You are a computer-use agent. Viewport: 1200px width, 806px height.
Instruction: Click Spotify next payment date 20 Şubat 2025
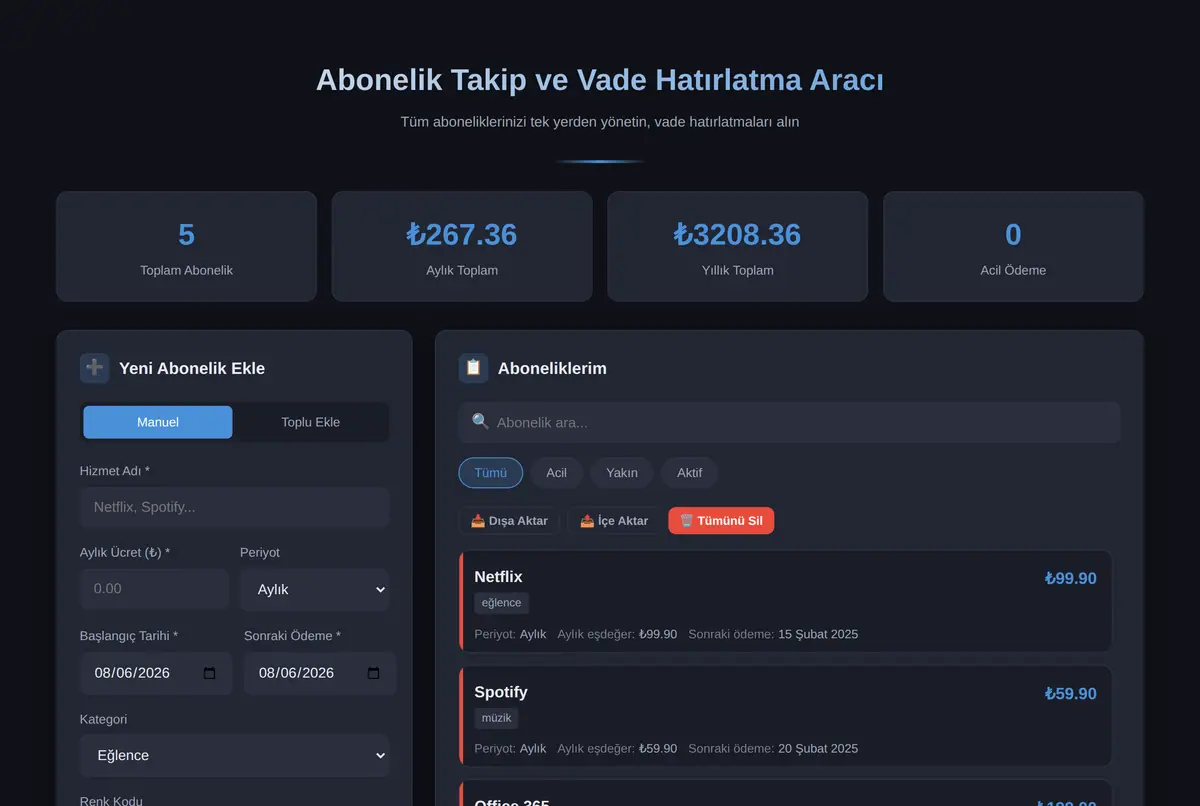point(818,749)
